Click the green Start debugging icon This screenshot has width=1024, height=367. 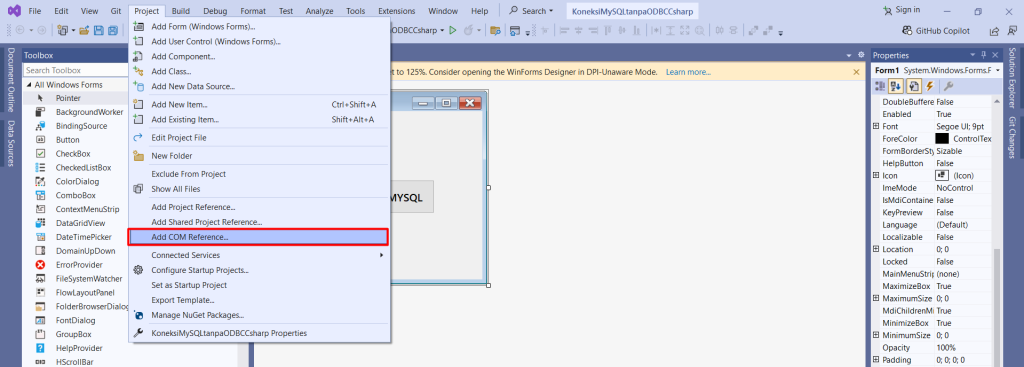pyautogui.click(x=453, y=31)
